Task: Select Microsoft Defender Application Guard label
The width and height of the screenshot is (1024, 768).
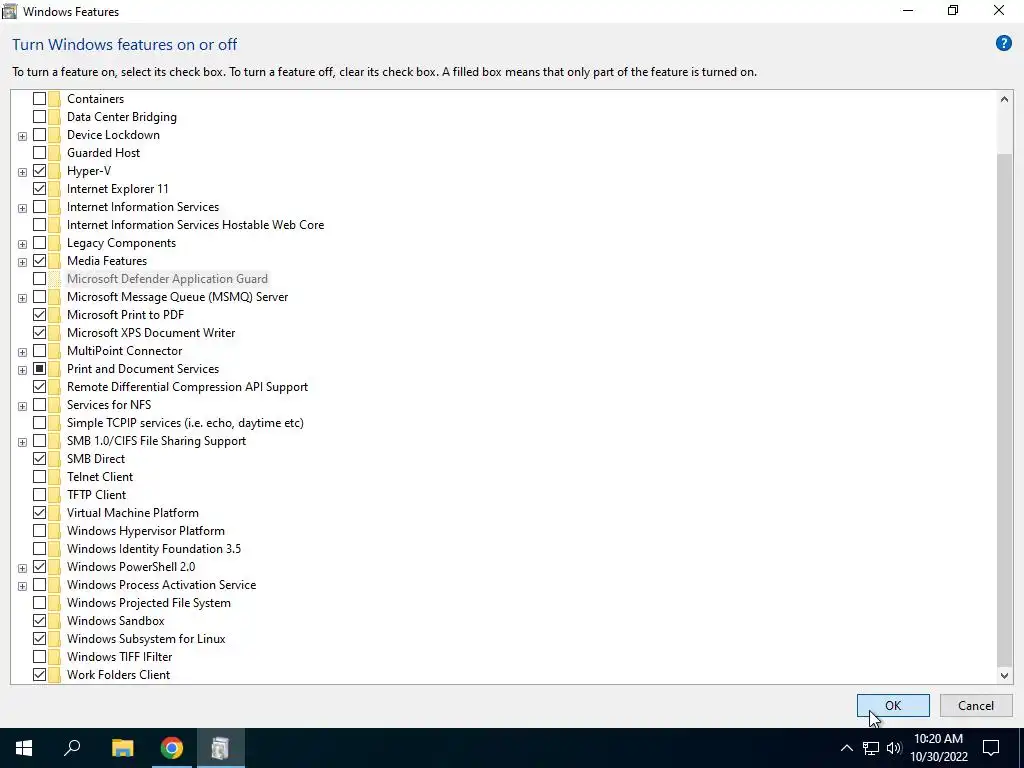Action: pyautogui.click(x=167, y=279)
